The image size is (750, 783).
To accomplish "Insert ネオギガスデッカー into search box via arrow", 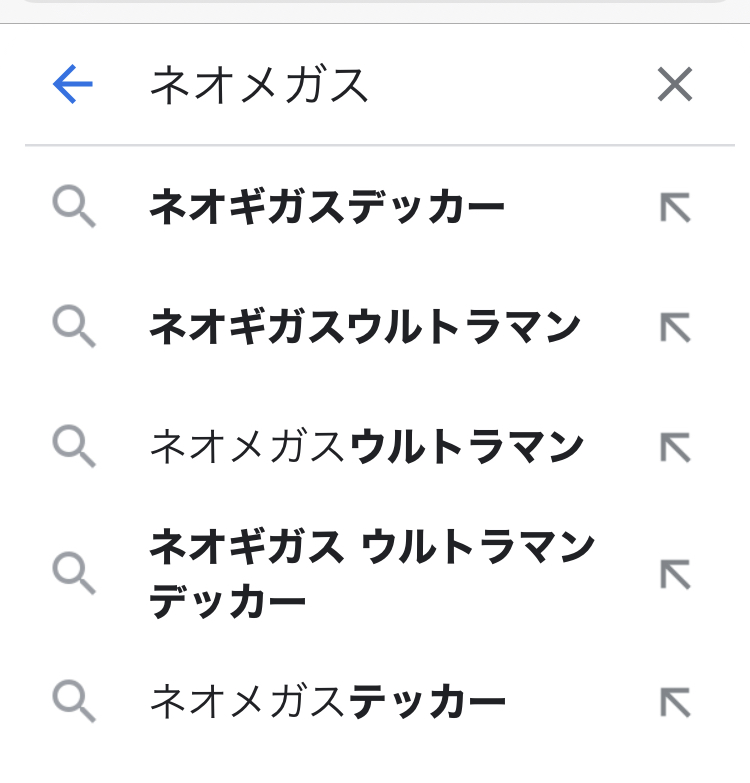I will click(676, 208).
